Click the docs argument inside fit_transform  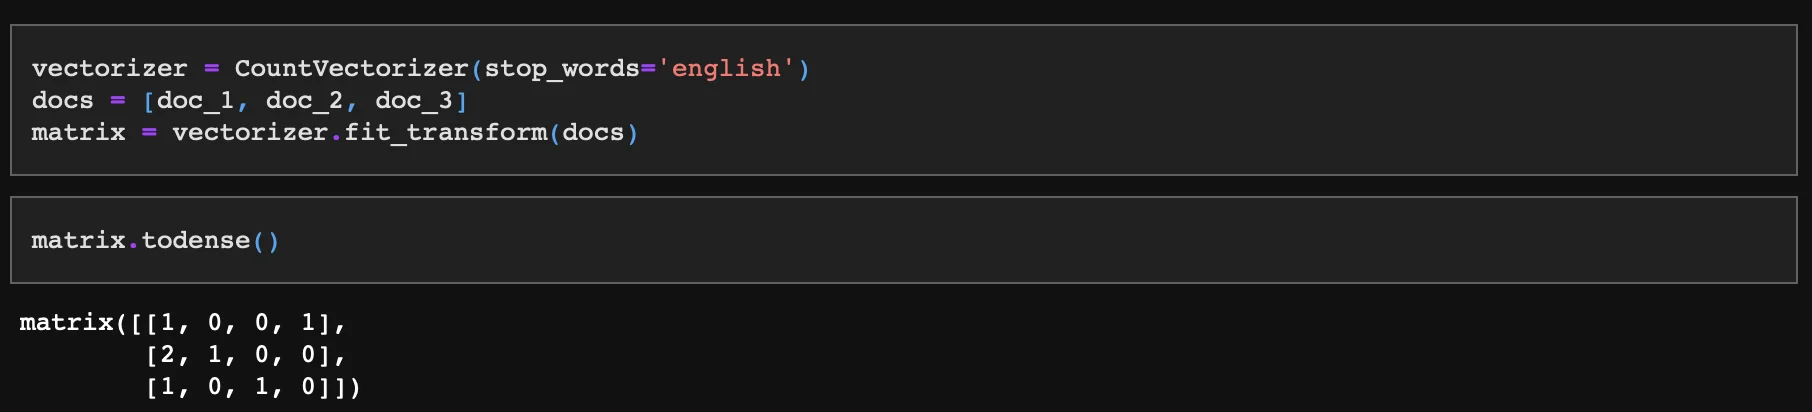593,132
